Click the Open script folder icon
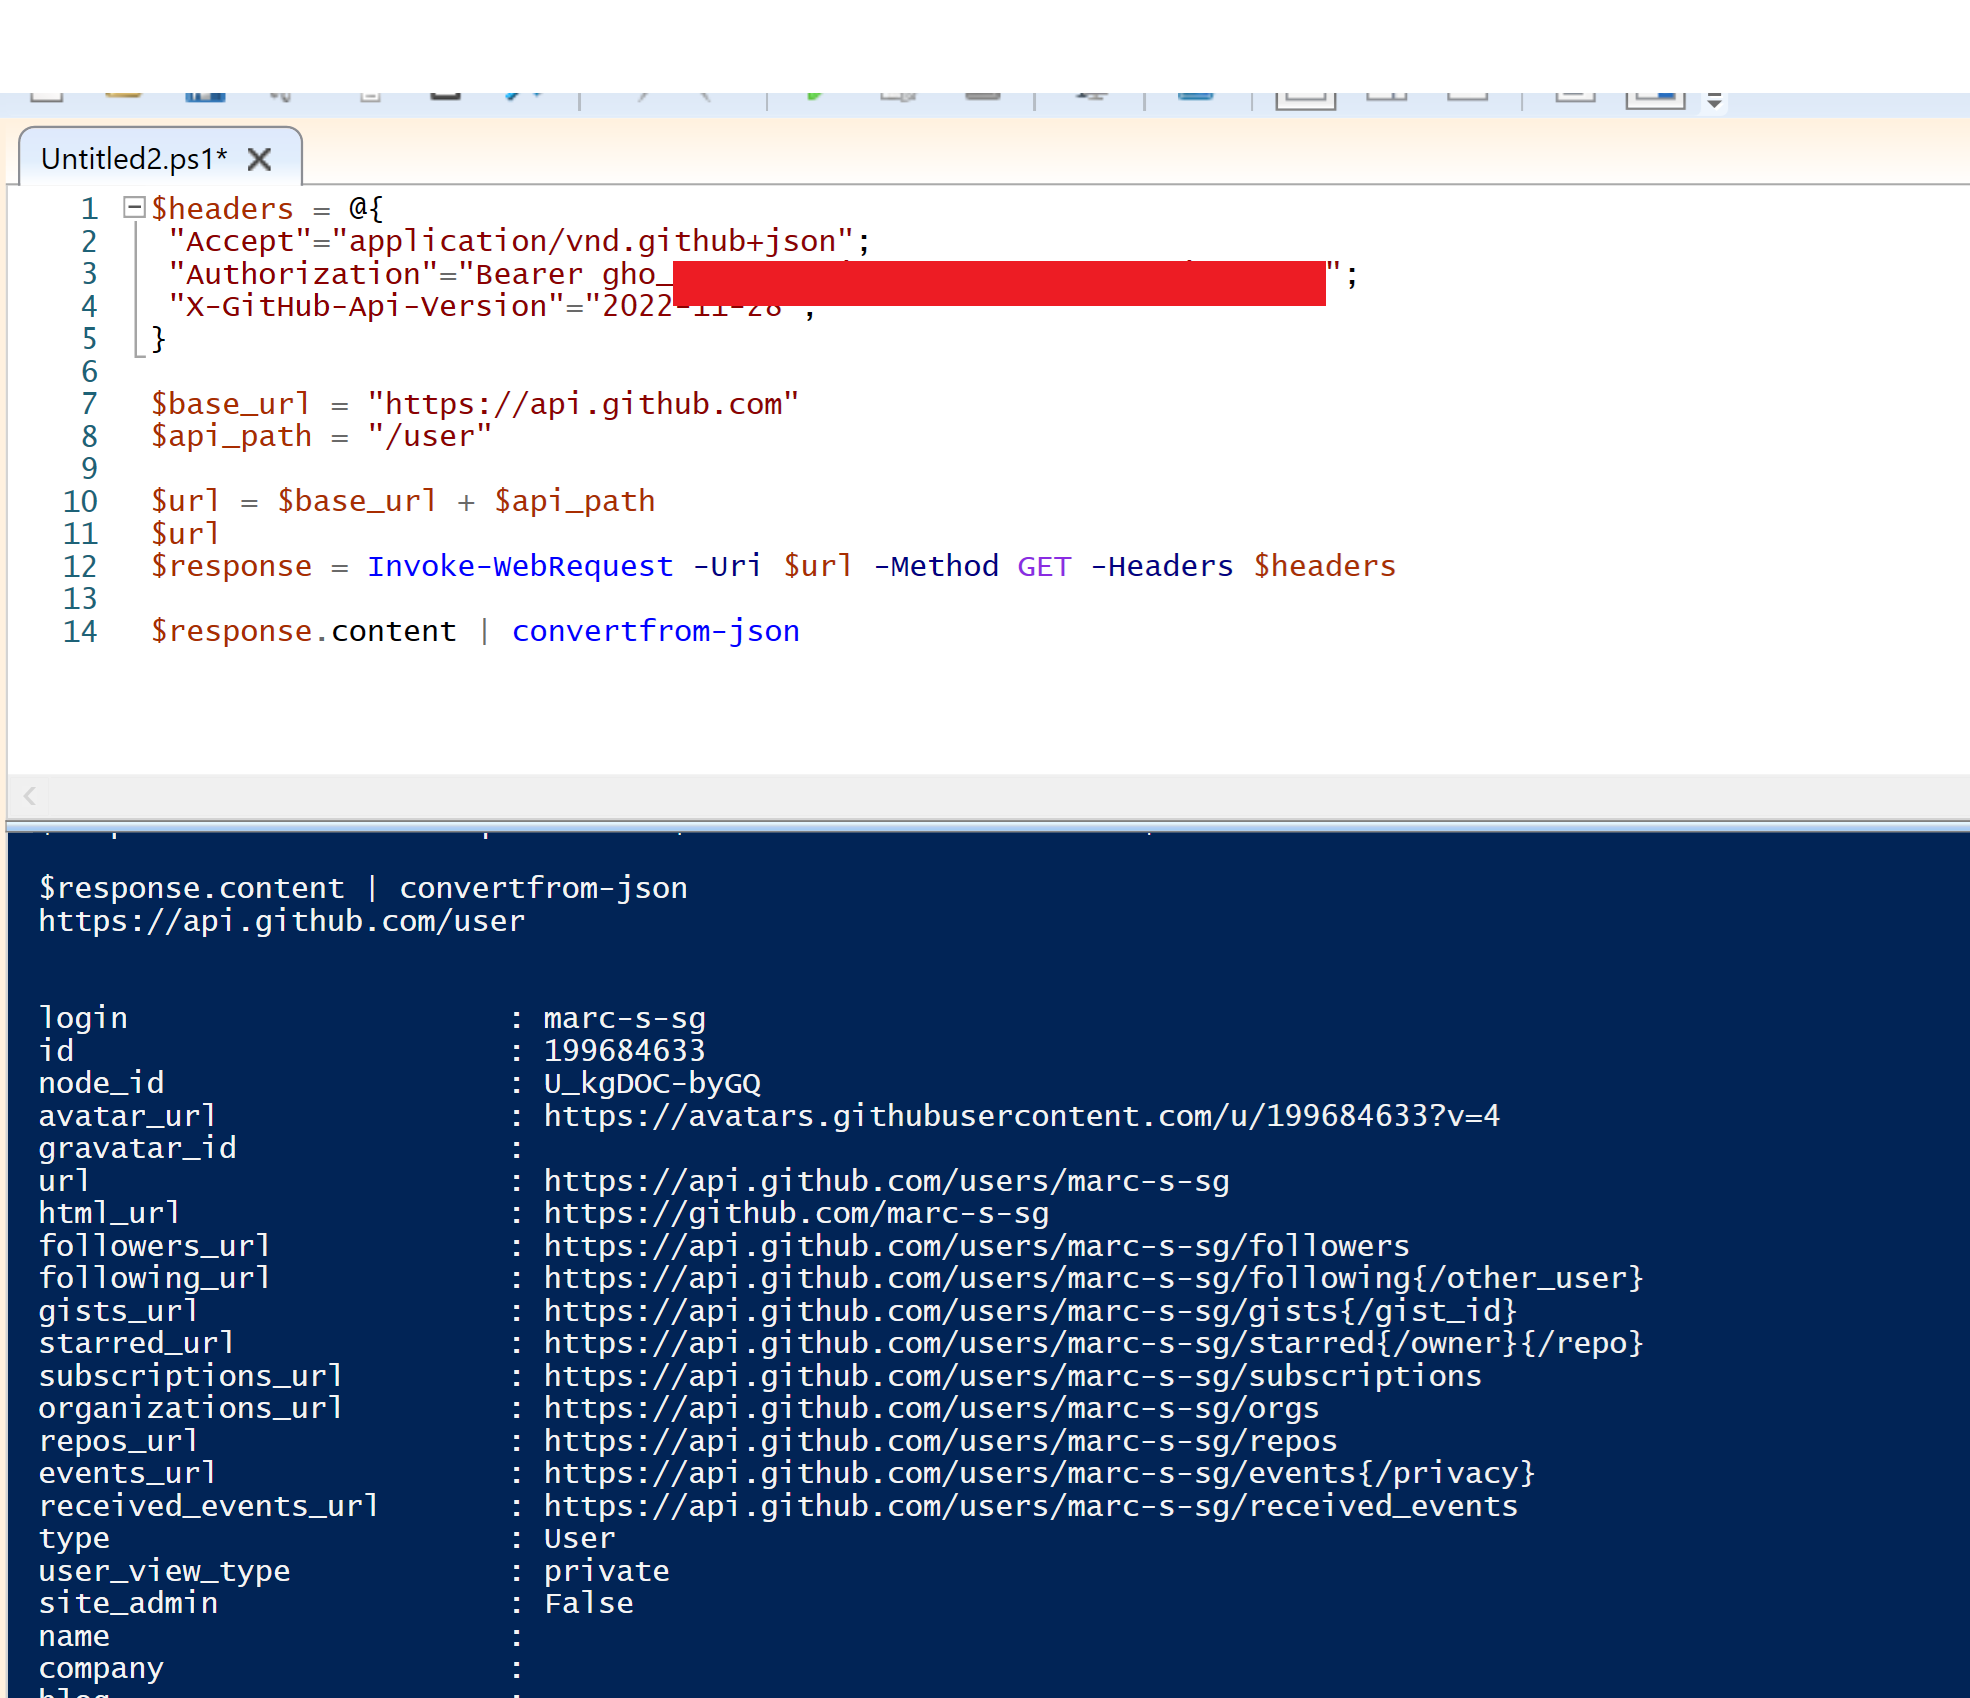Image resolution: width=1970 pixels, height=1698 pixels. pyautogui.click(x=123, y=96)
